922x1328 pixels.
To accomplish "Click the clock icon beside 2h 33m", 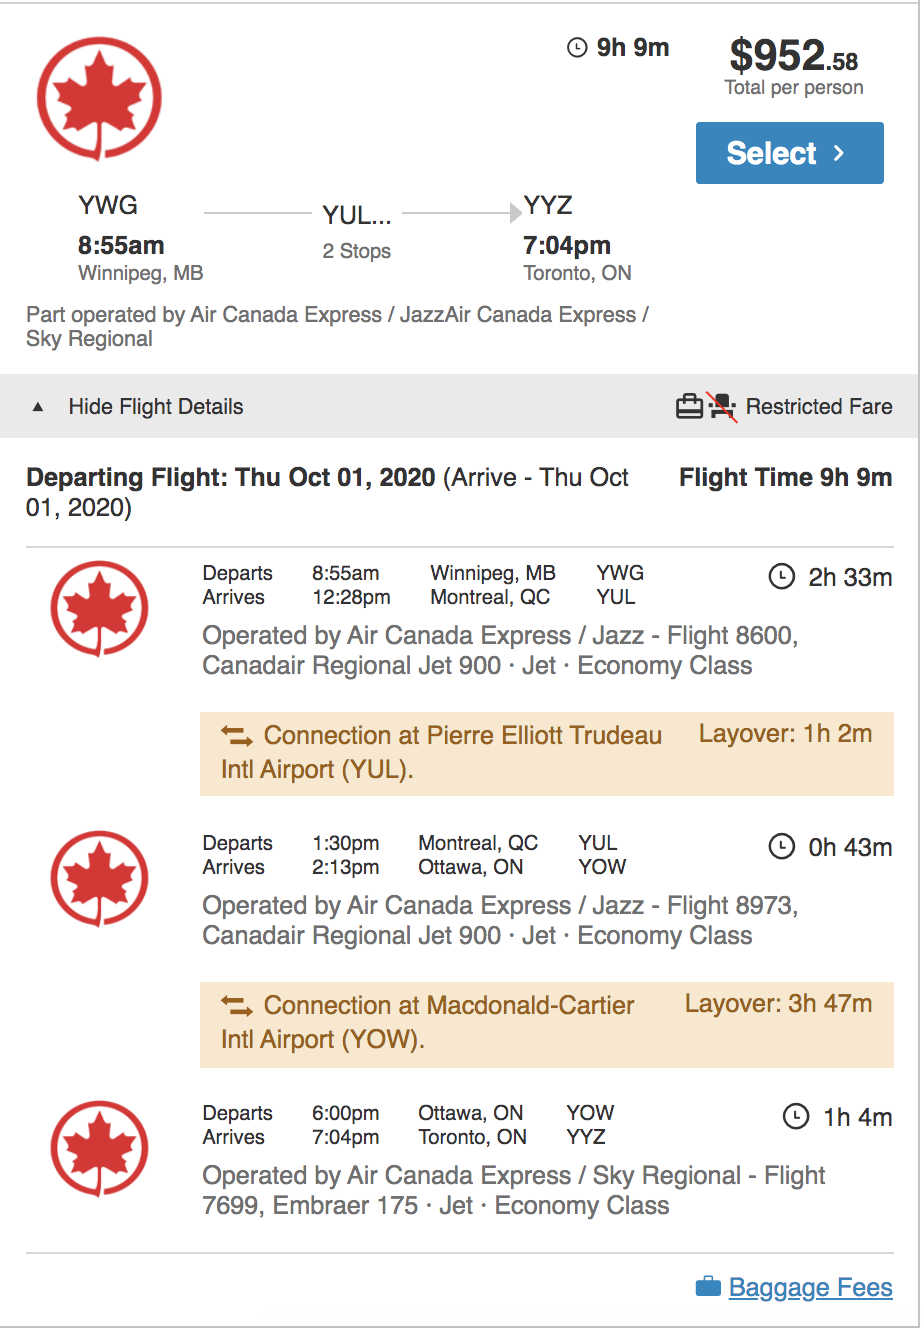I will coord(781,576).
